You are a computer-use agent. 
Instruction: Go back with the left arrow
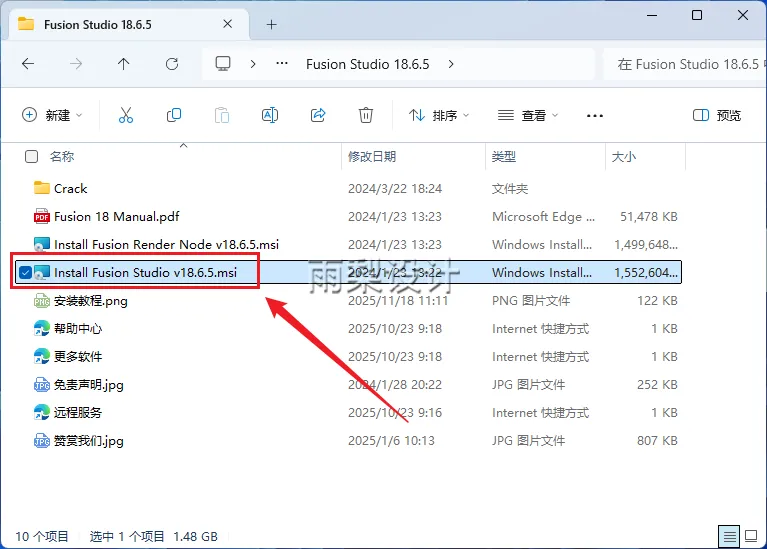click(x=28, y=64)
